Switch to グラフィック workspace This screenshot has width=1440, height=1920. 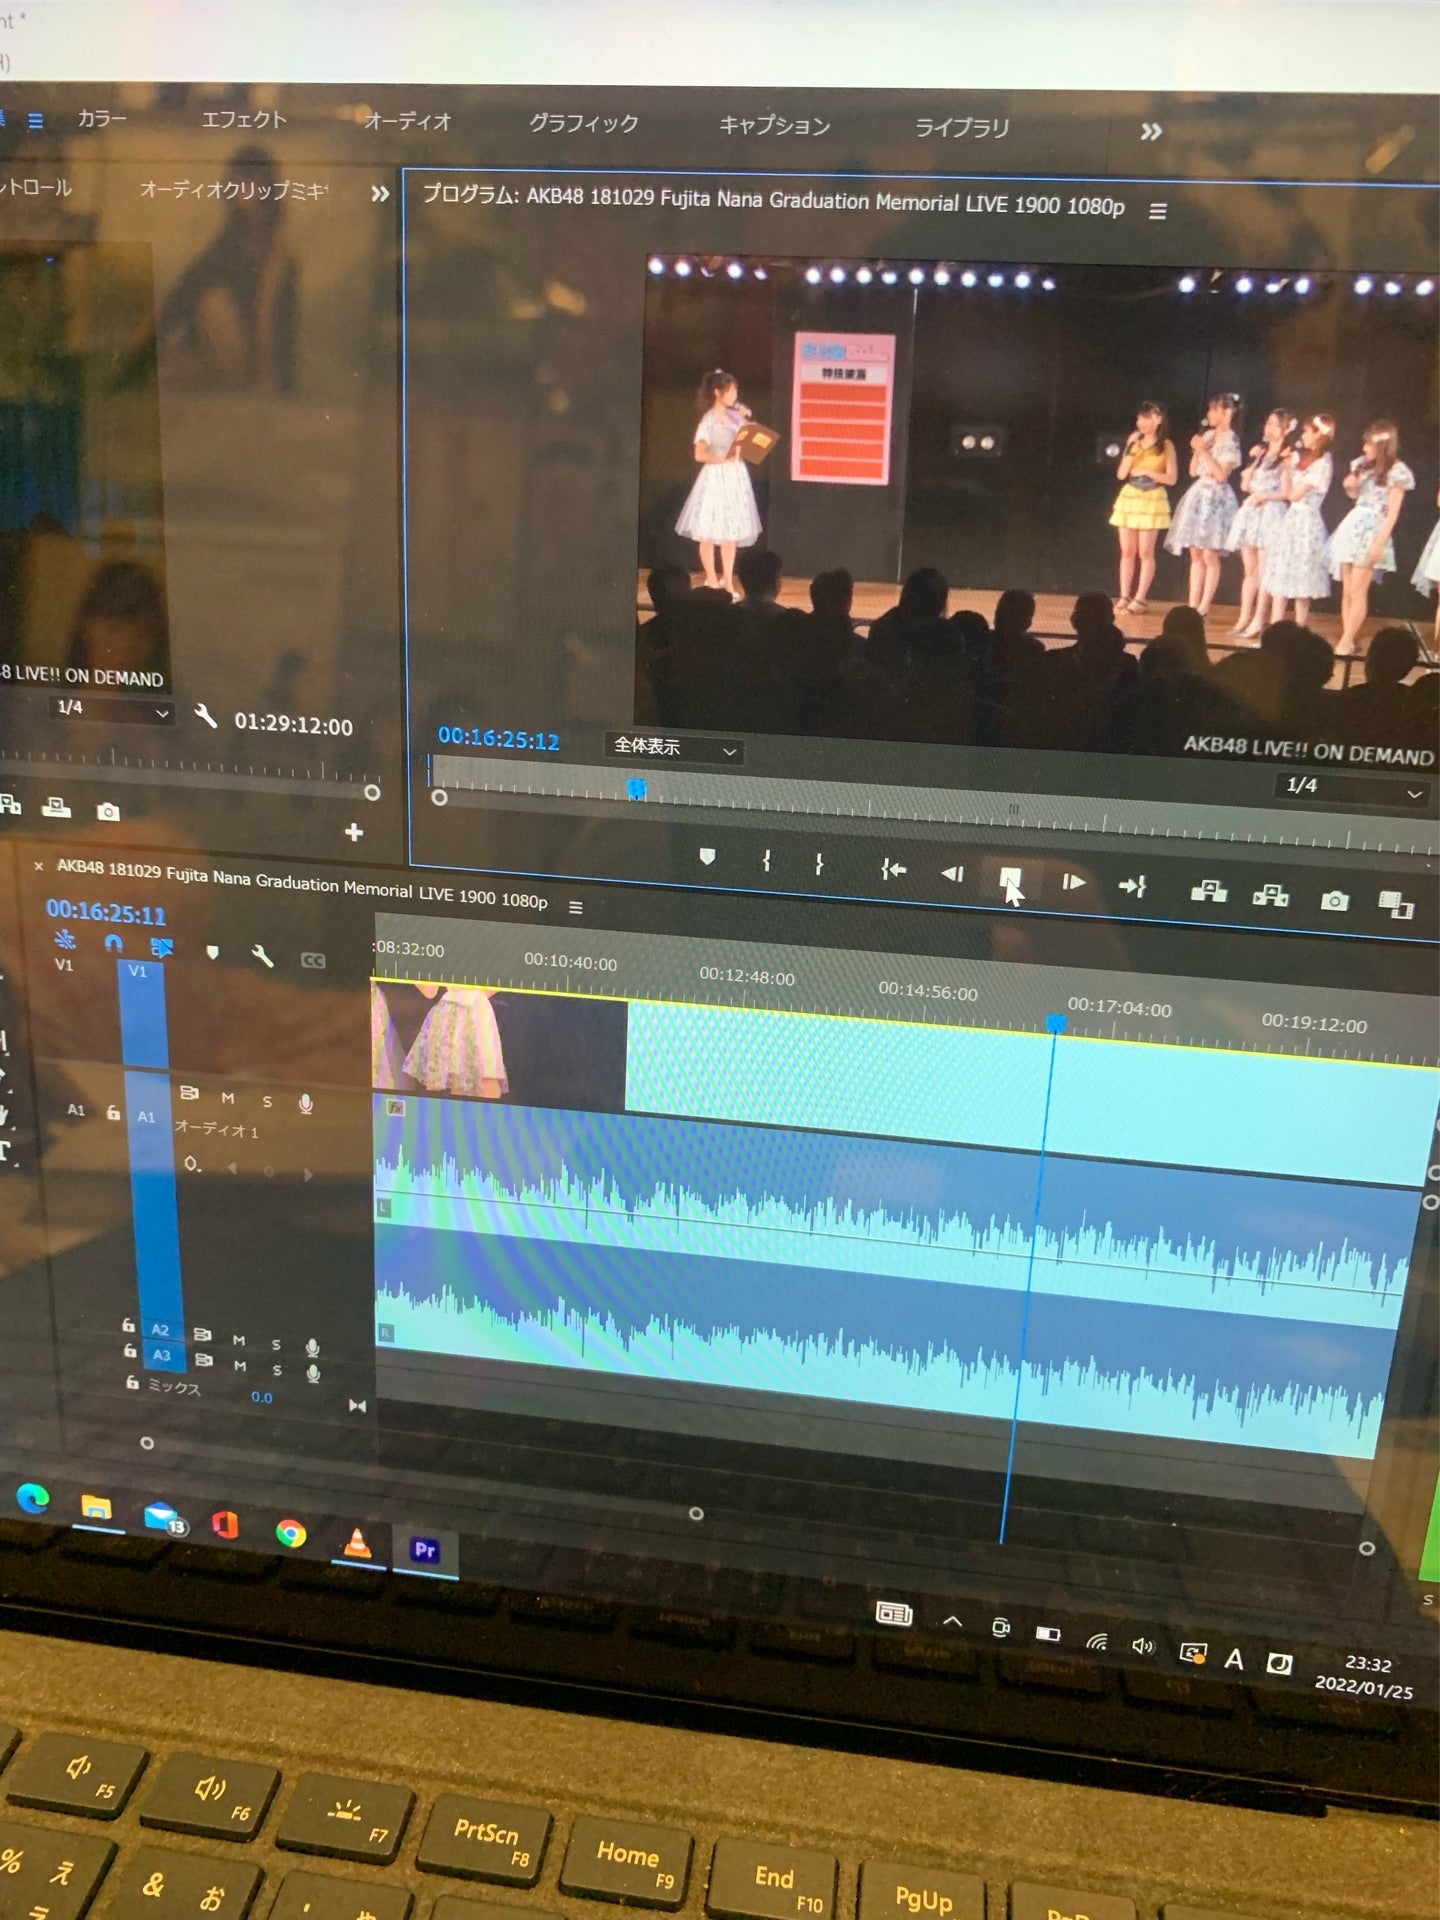coord(584,123)
